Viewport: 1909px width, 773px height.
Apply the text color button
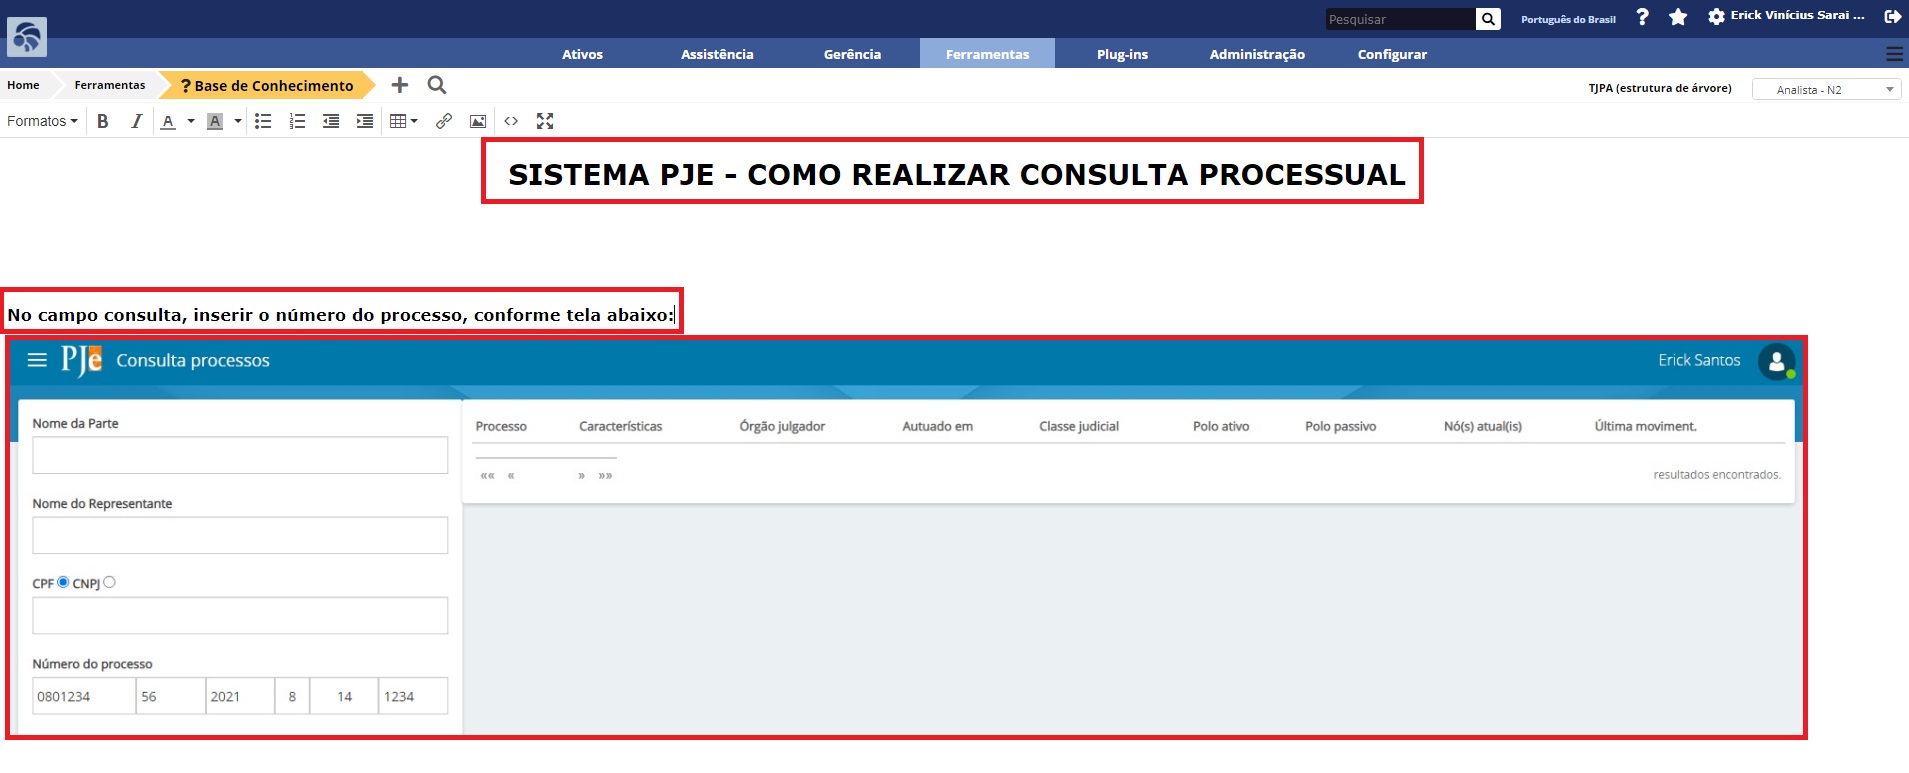tap(168, 121)
